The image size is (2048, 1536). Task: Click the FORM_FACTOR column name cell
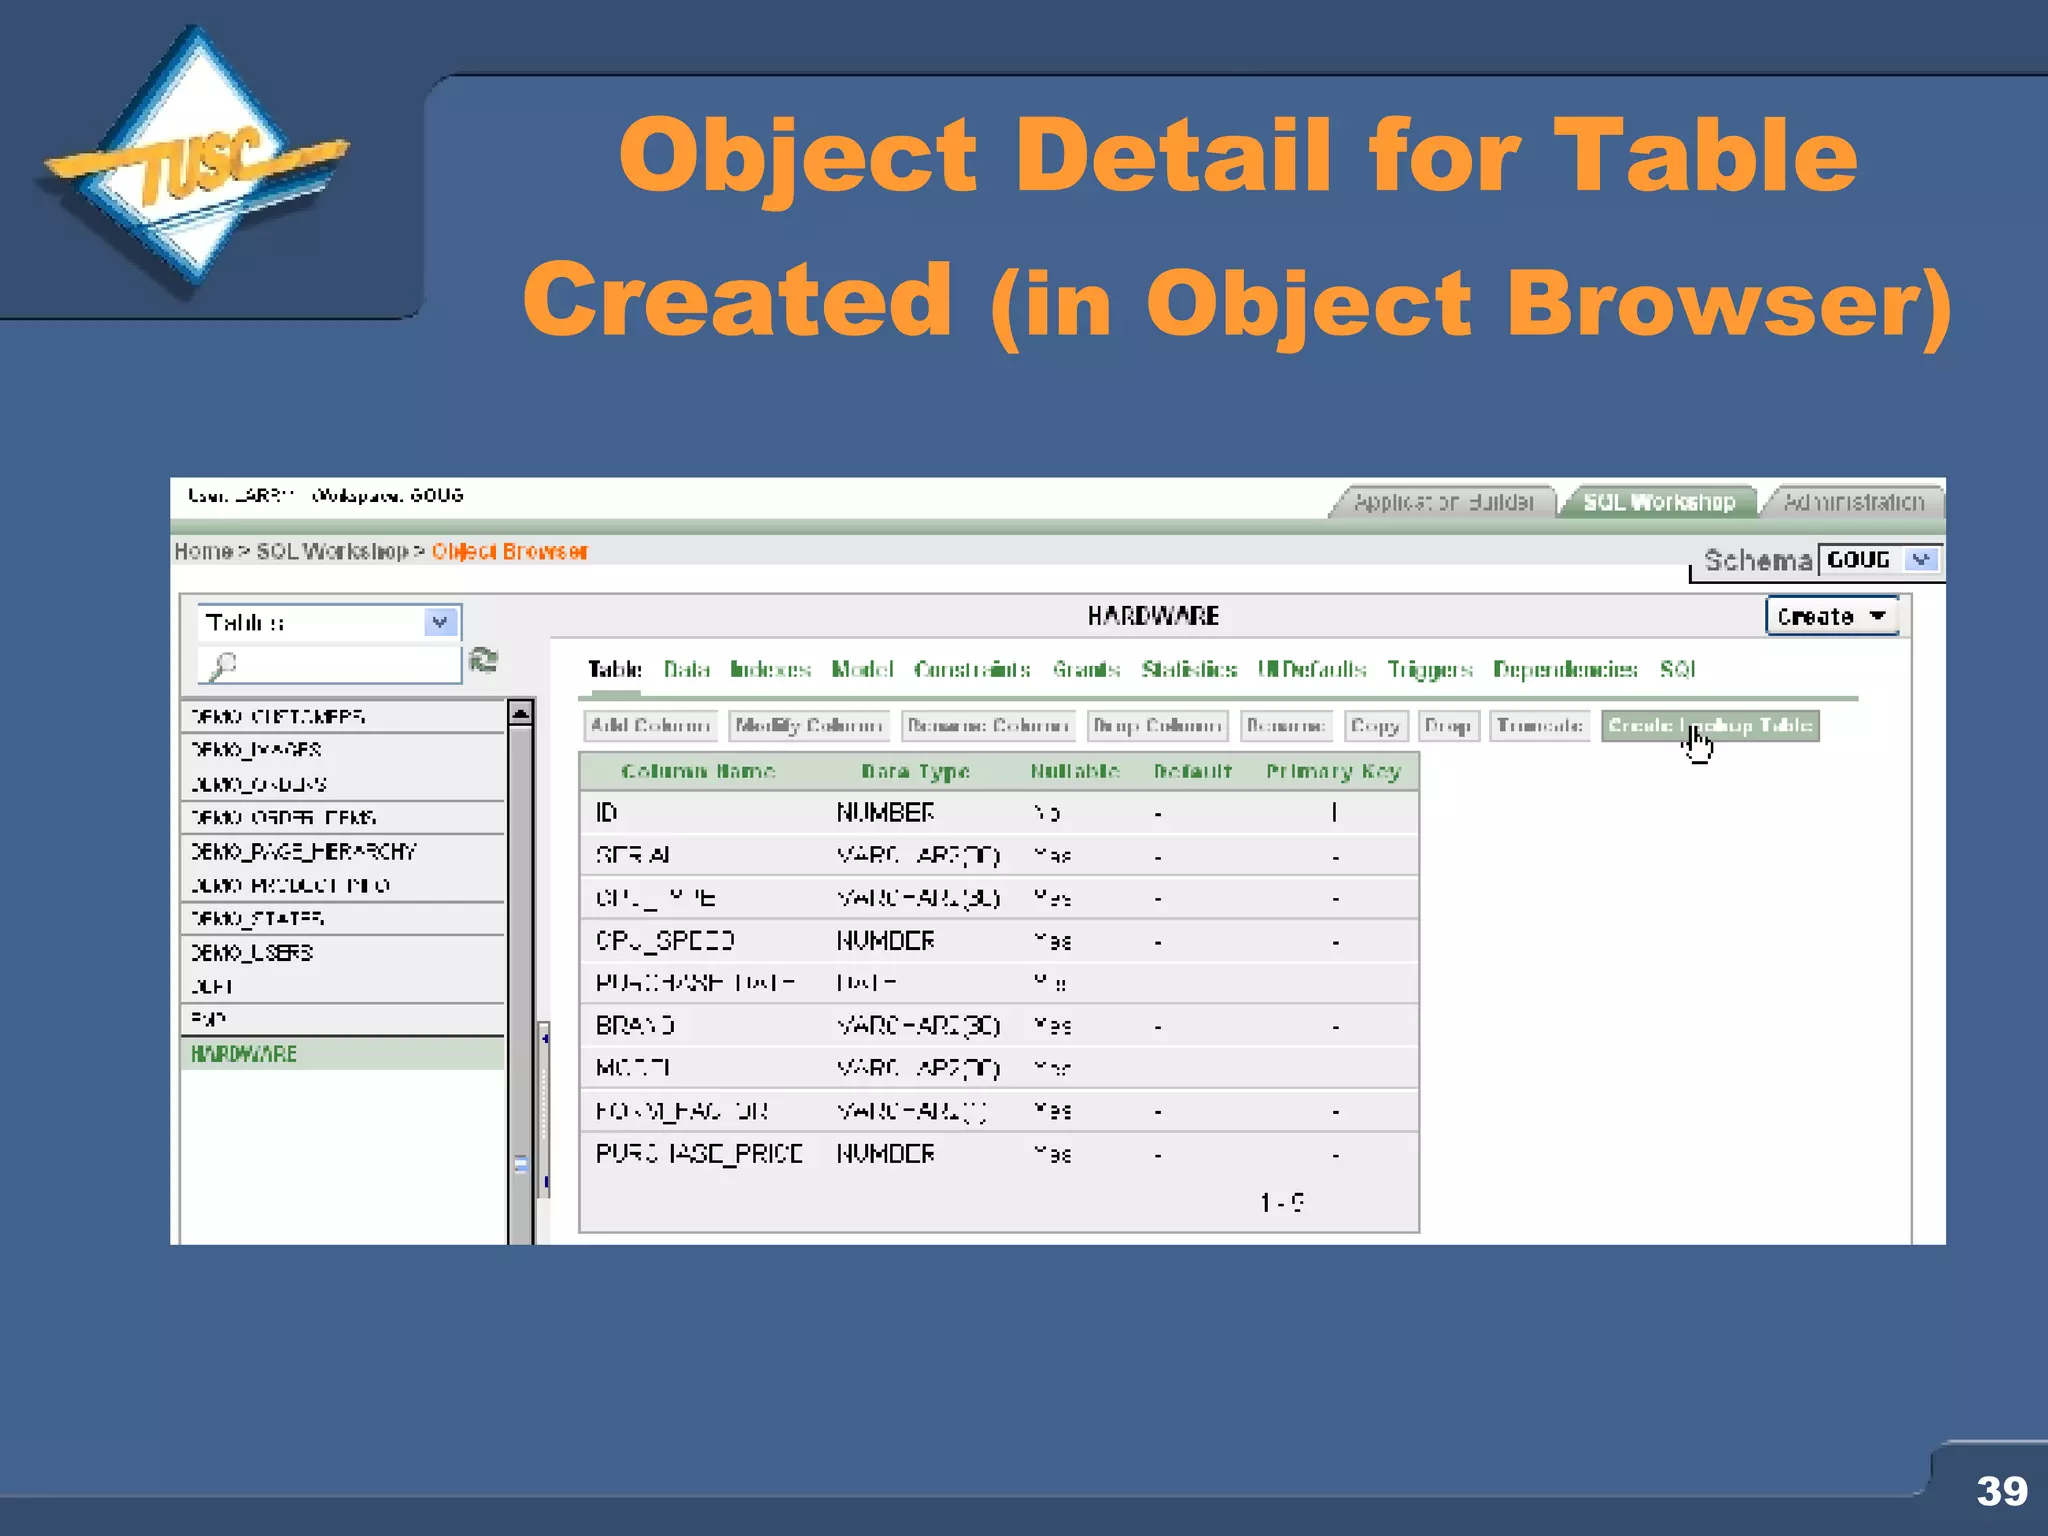[682, 1111]
